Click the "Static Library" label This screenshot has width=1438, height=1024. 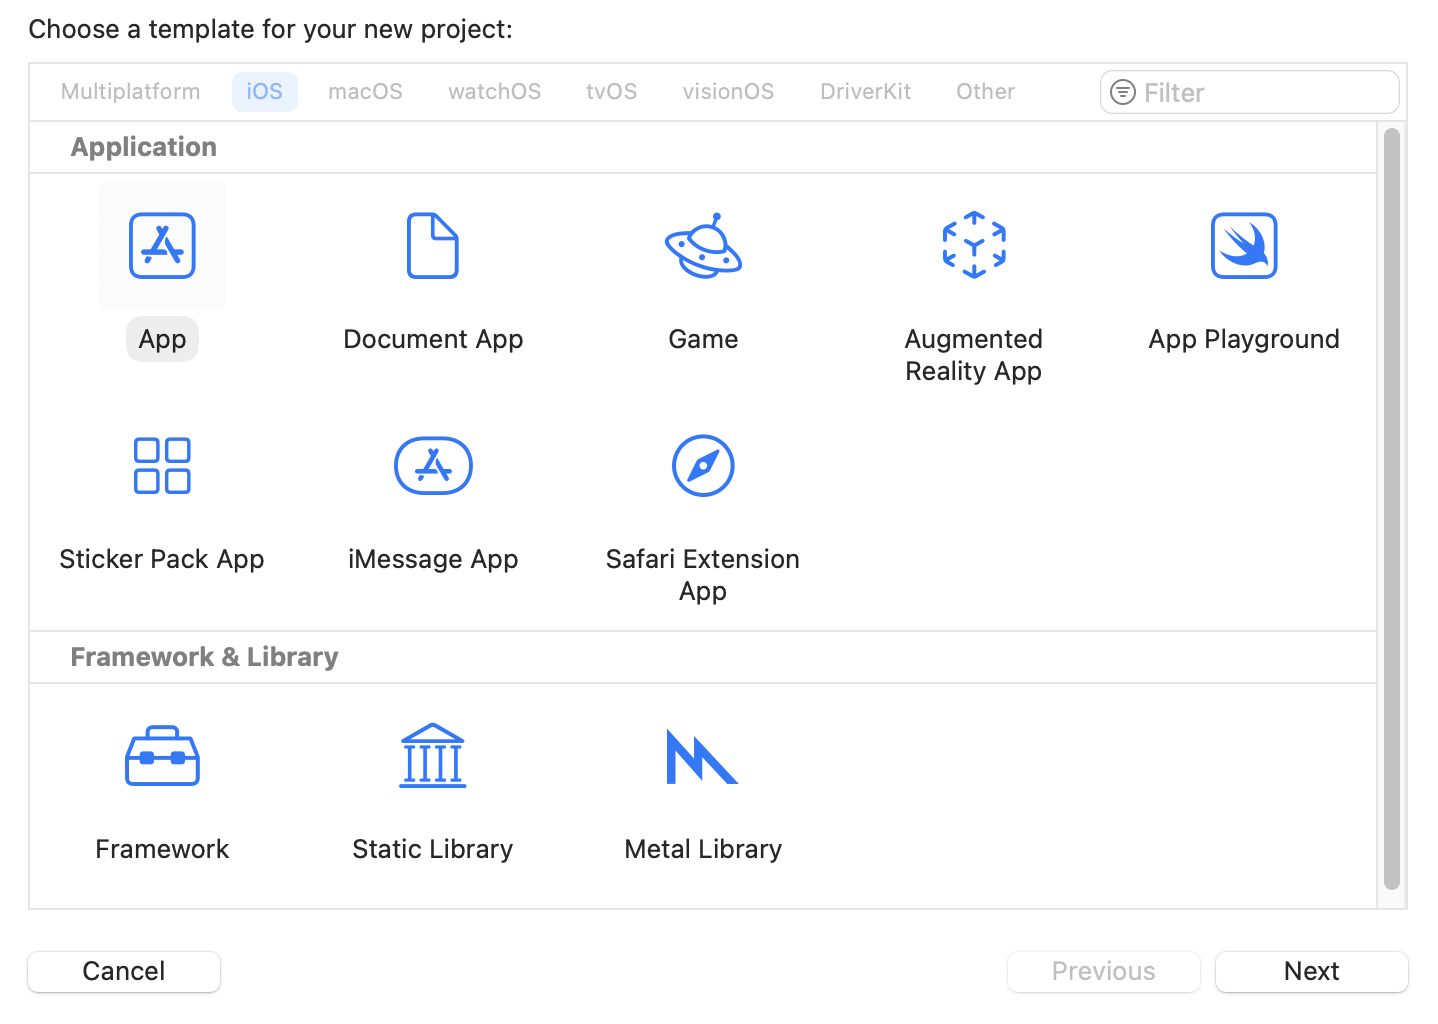433,849
